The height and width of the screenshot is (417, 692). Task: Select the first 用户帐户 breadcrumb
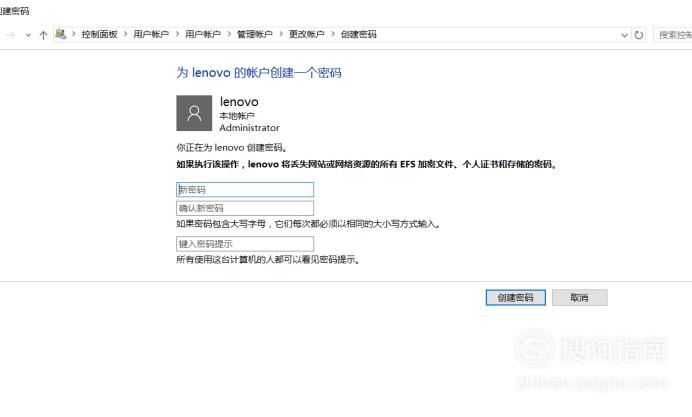[x=151, y=34]
